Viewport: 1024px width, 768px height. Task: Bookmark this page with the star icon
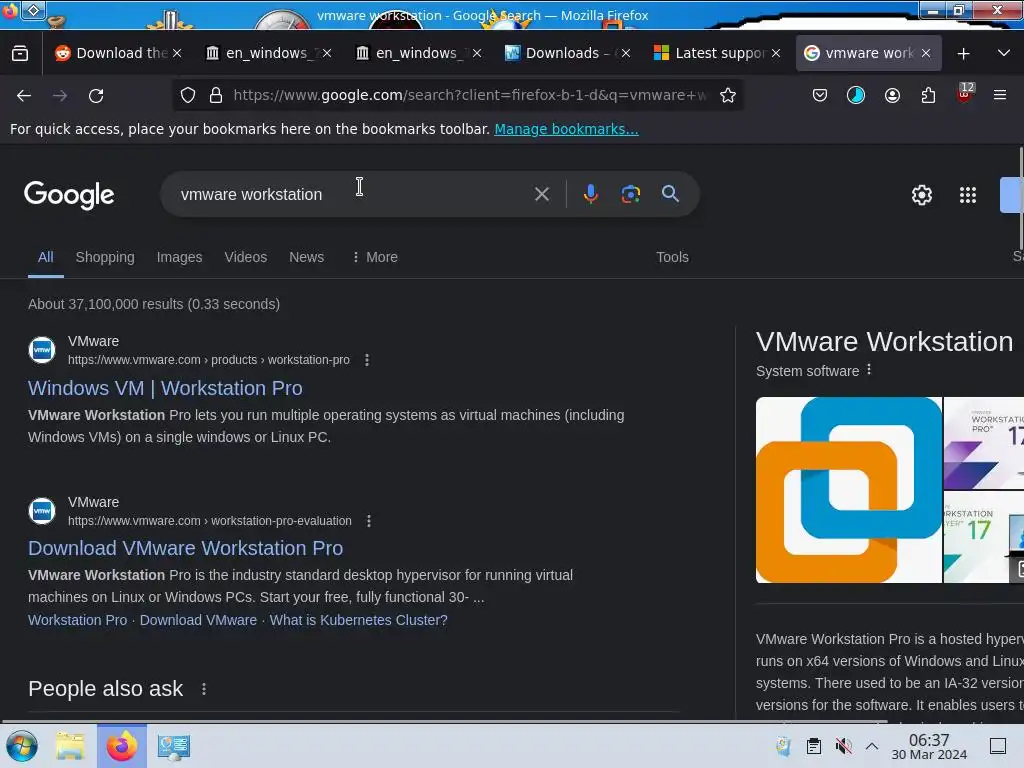[x=728, y=95]
